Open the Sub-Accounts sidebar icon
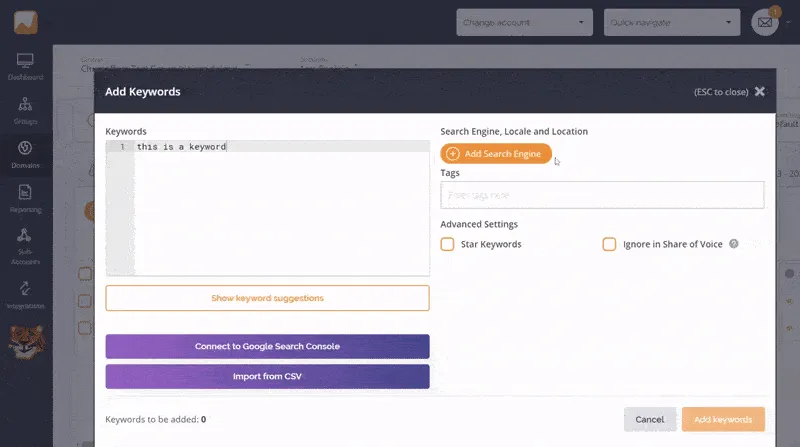The width and height of the screenshot is (800, 447). point(25,242)
